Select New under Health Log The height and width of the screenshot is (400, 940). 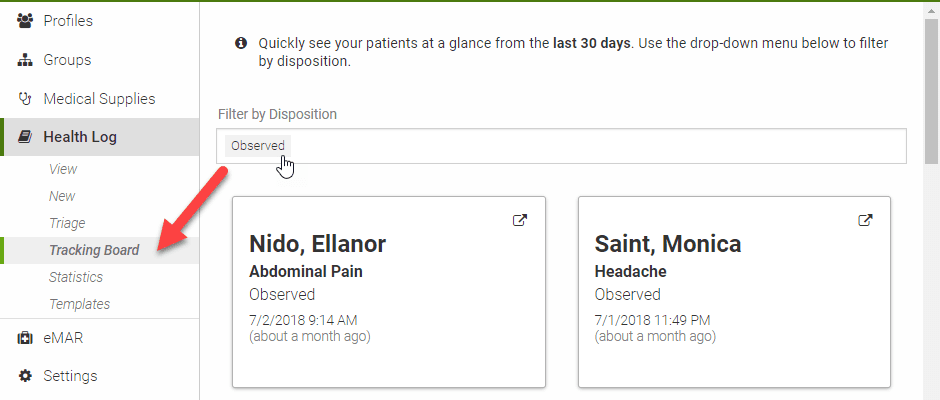click(x=62, y=196)
